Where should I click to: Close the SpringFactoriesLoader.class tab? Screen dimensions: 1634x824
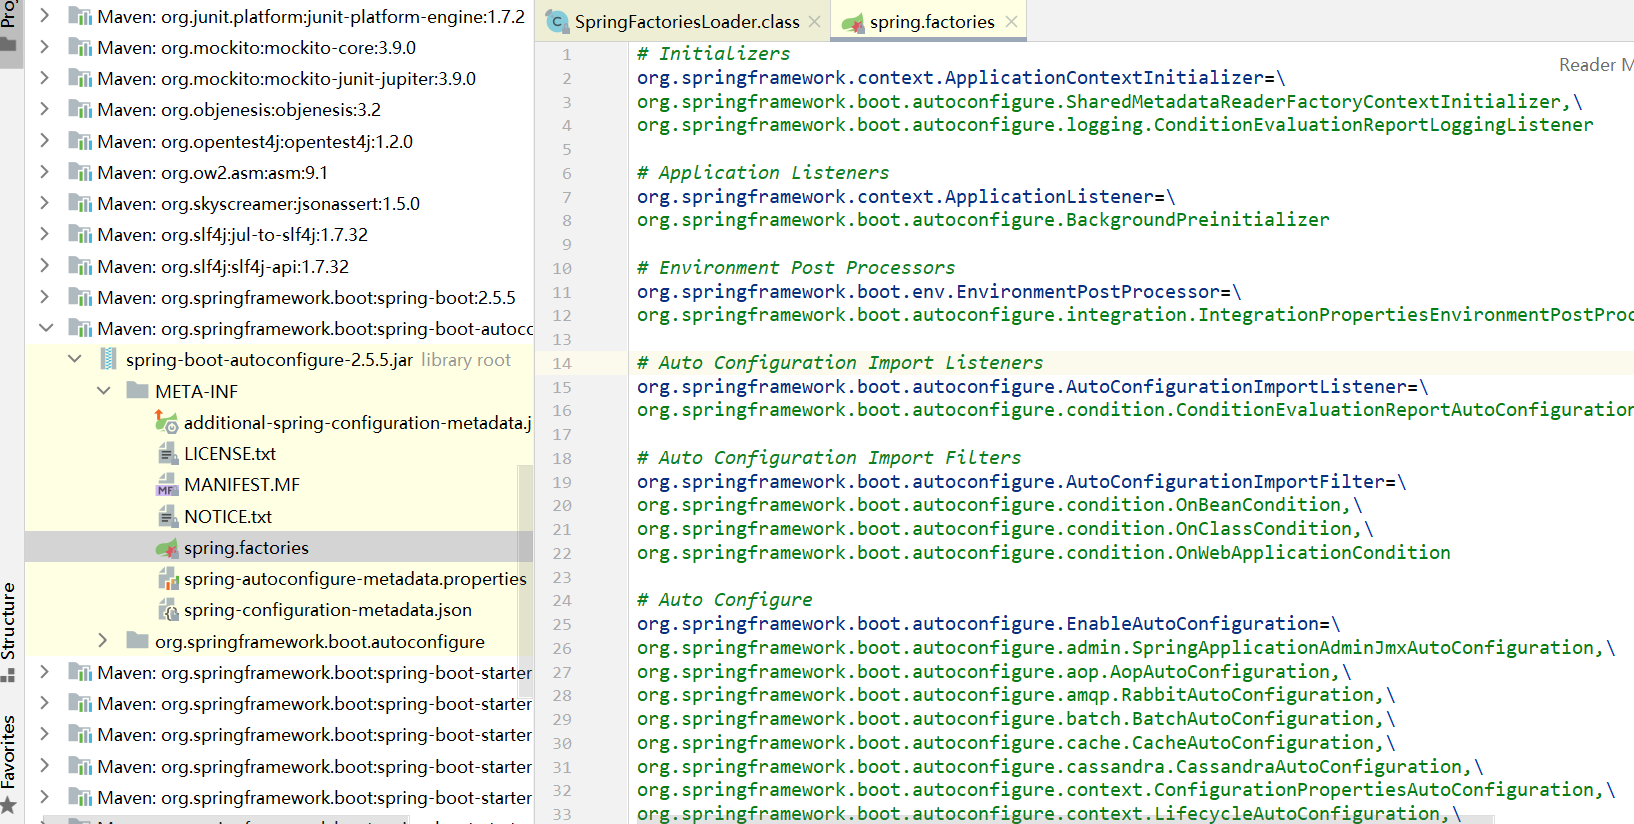pyautogui.click(x=814, y=22)
